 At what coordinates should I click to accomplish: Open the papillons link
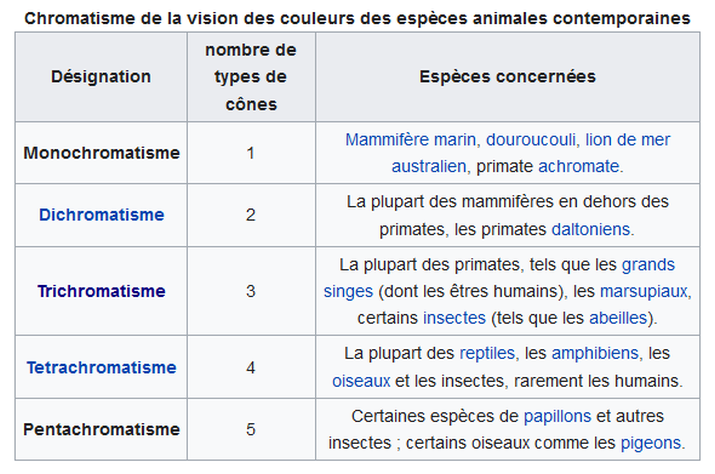pyautogui.click(x=557, y=416)
